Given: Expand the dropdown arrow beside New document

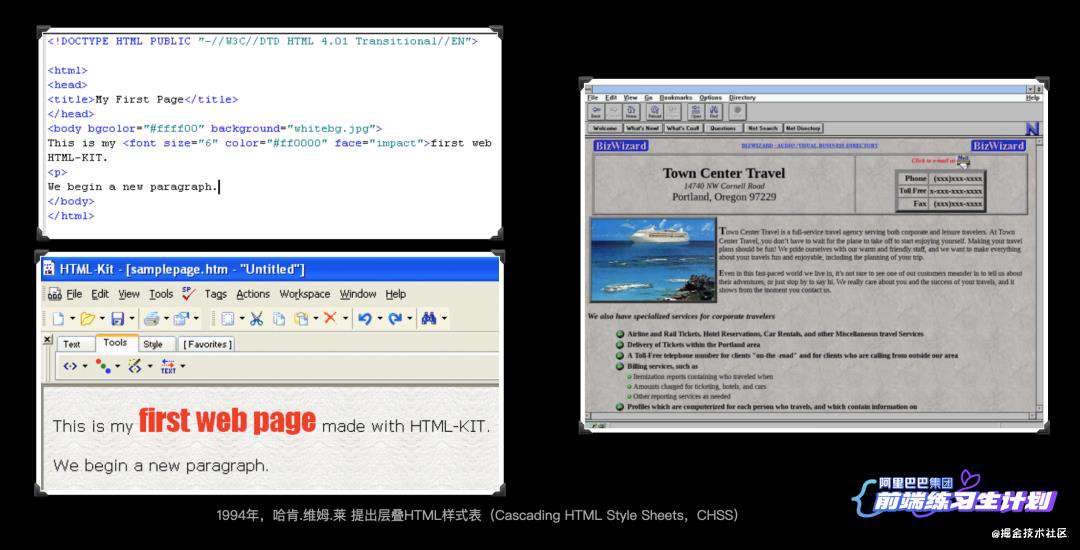Looking at the screenshot, I should (72, 319).
